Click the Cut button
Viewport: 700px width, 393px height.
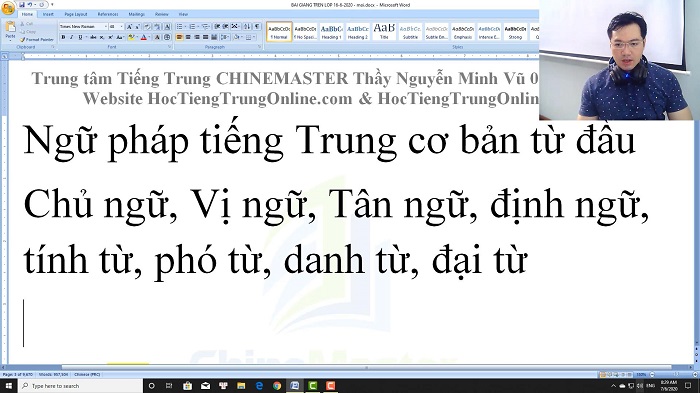coord(27,24)
